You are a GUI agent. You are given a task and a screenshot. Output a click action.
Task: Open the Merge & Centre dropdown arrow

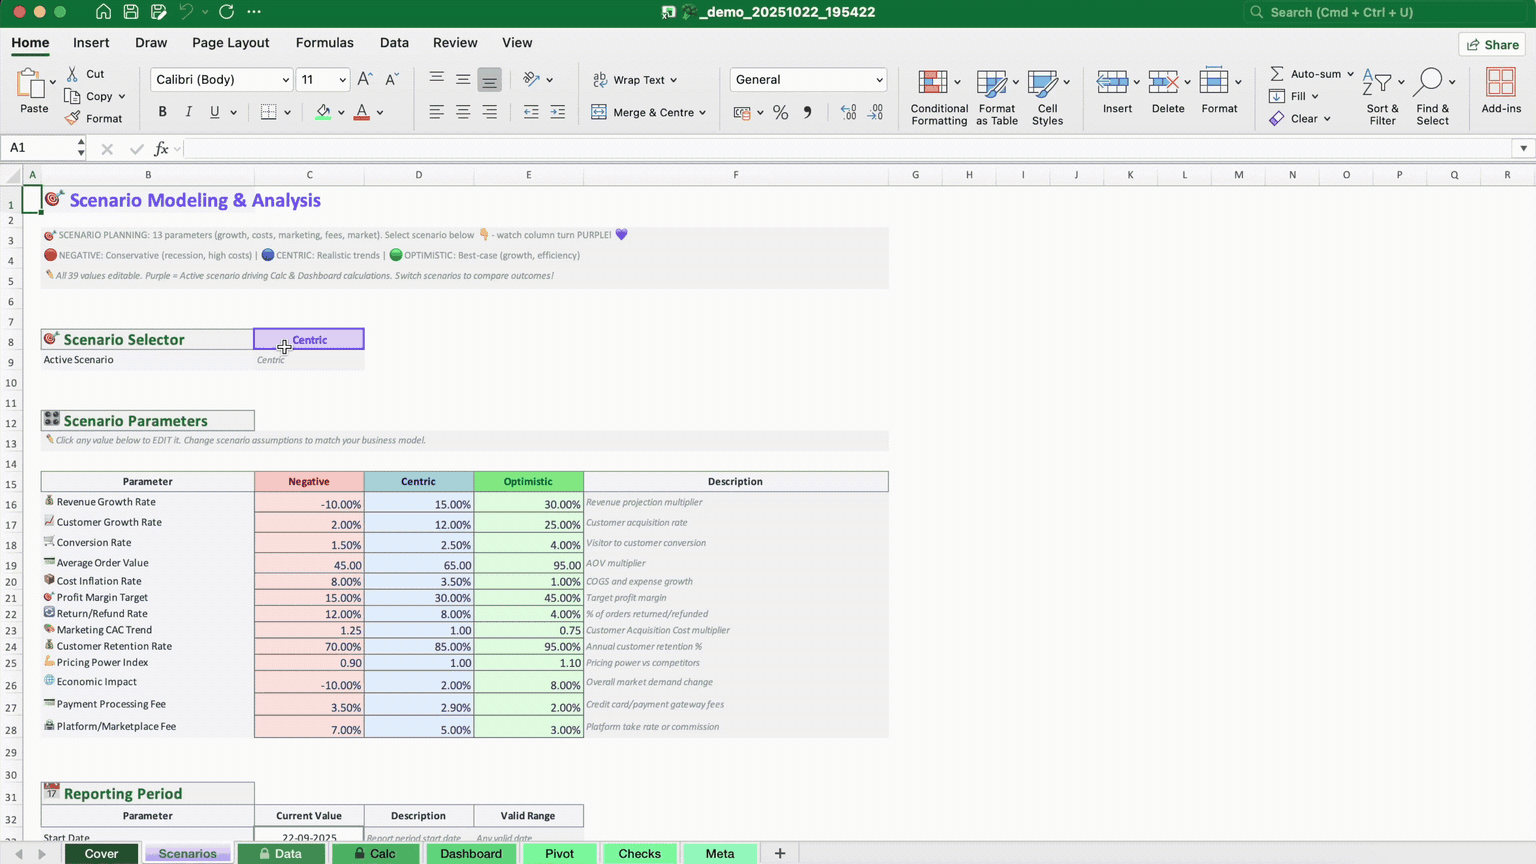point(703,113)
